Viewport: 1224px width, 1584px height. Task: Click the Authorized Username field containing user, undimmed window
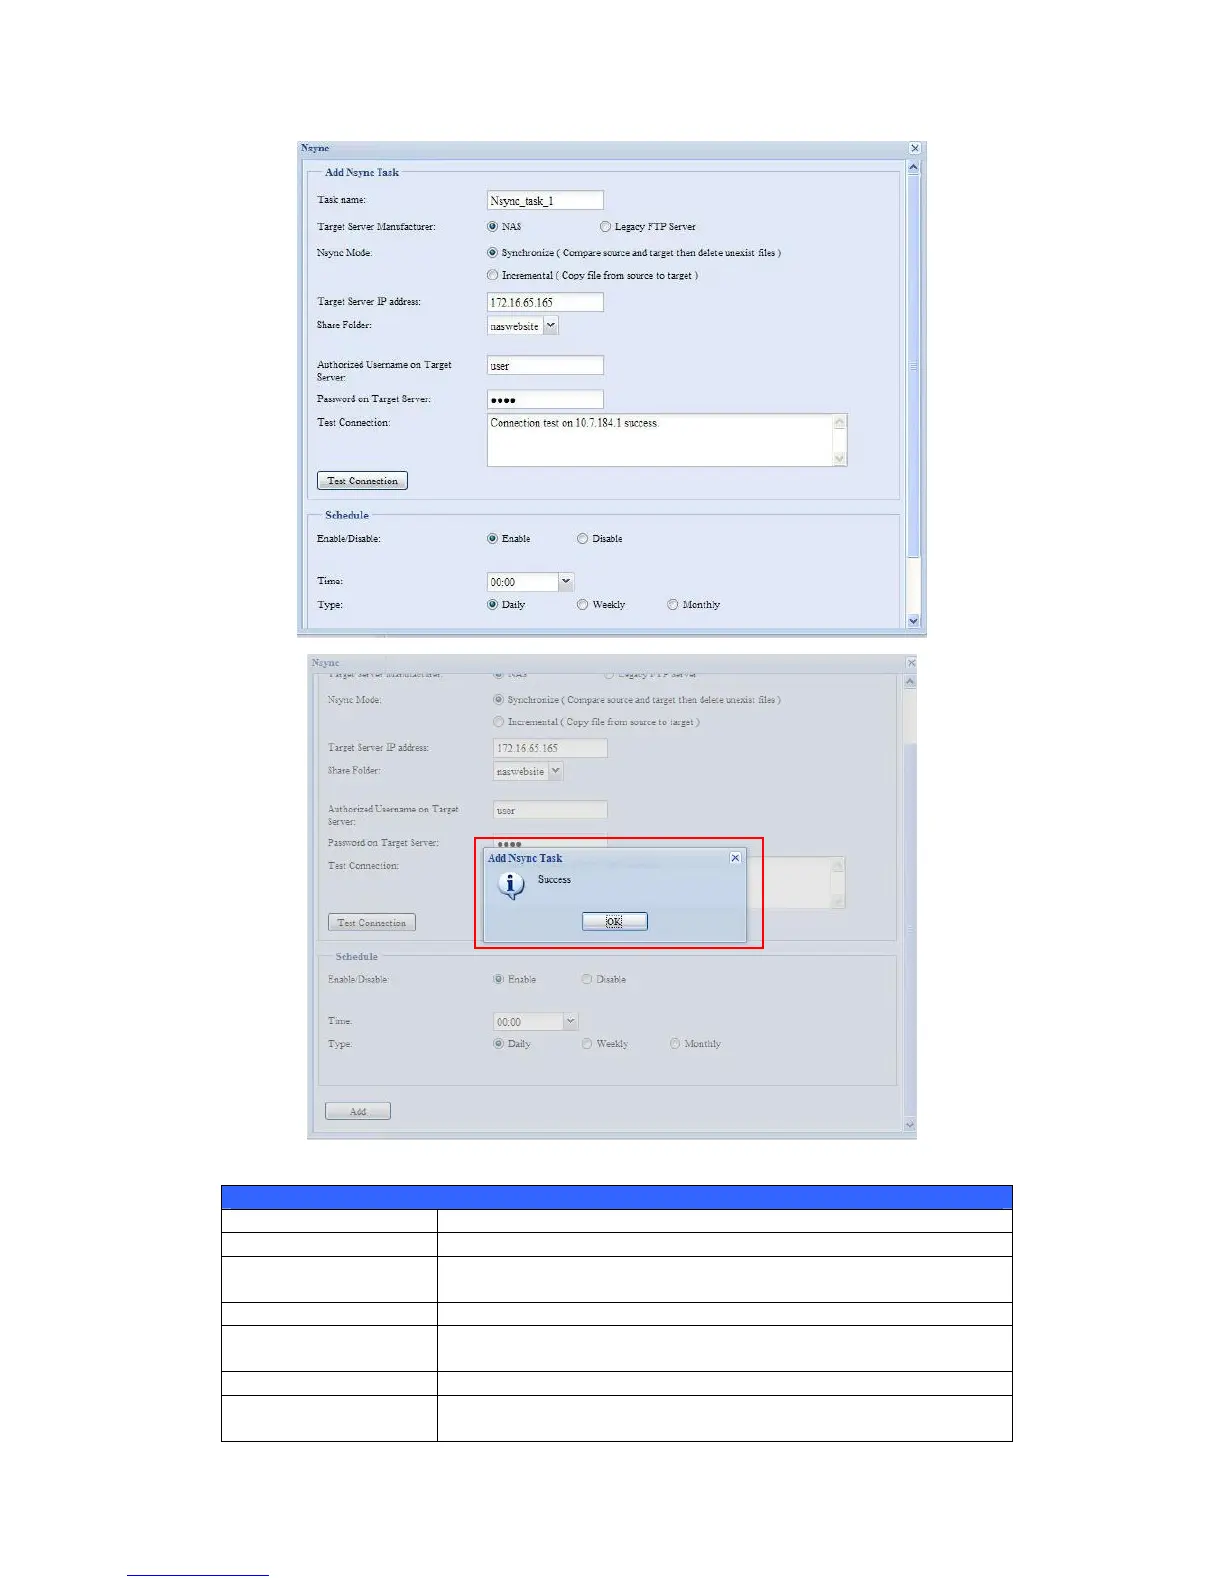[x=545, y=365]
